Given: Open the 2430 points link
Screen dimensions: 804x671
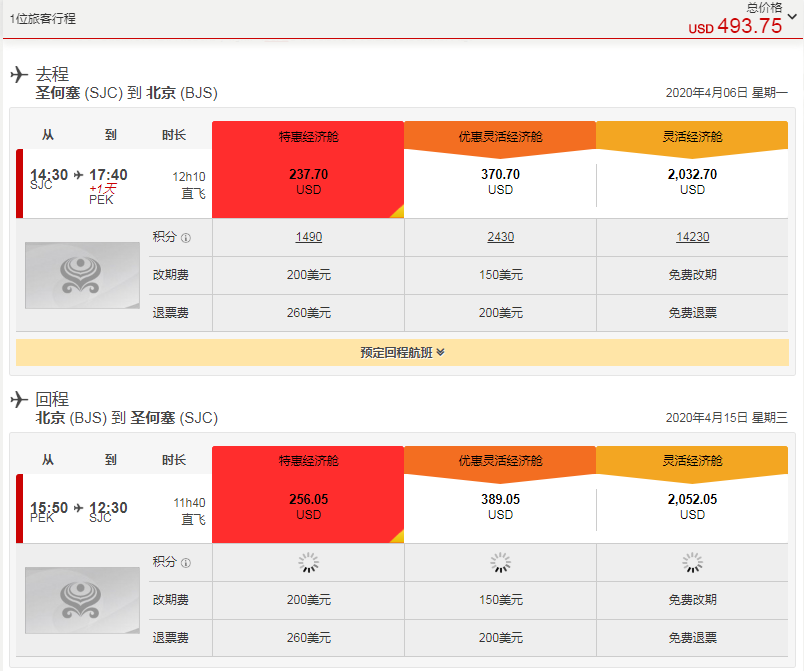Looking at the screenshot, I should click(x=500, y=237).
